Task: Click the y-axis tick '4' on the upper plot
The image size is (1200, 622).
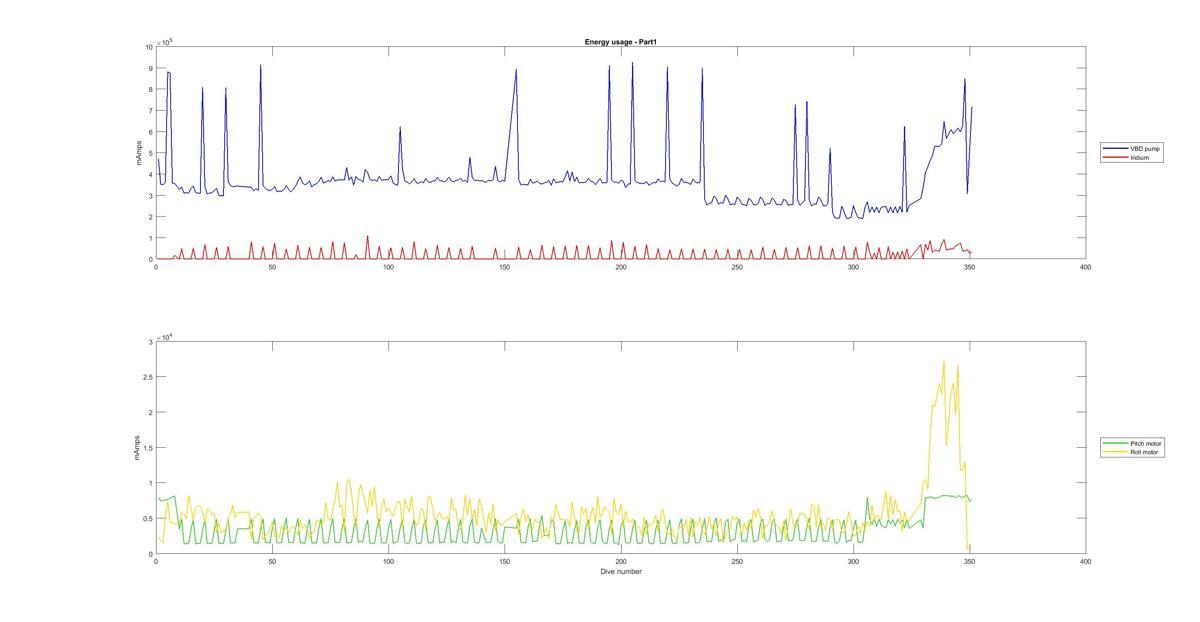Action: click(x=150, y=174)
